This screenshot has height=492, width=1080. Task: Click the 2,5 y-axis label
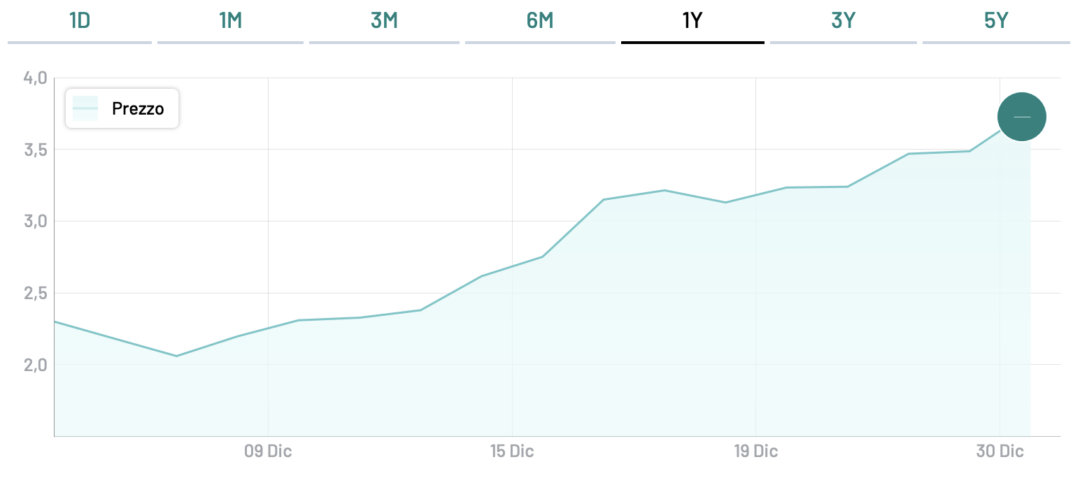point(35,293)
